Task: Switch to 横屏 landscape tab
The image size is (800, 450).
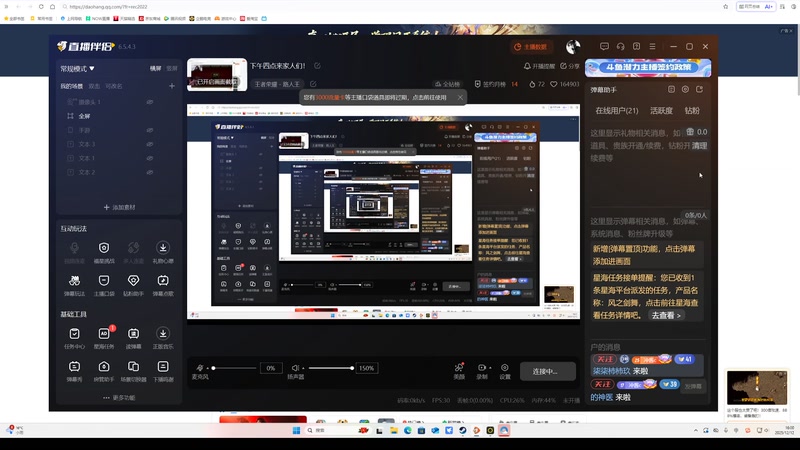Action: coord(155,68)
